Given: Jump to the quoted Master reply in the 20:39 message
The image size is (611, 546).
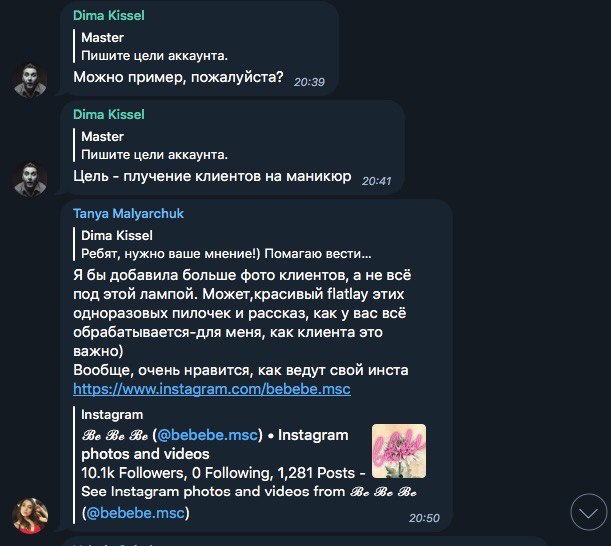Looking at the screenshot, I should click(154, 46).
